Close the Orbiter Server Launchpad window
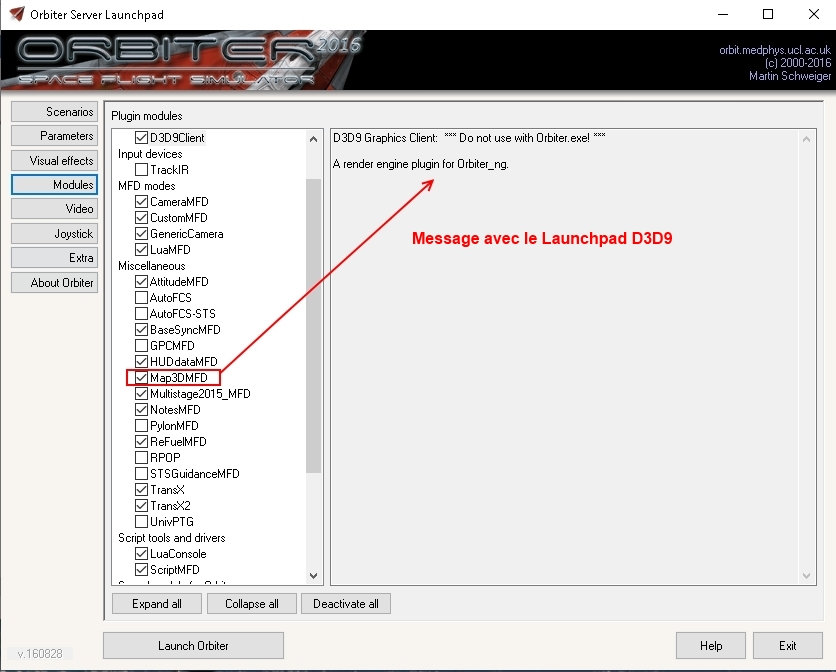Viewport: 836px width, 672px height. coord(814,14)
